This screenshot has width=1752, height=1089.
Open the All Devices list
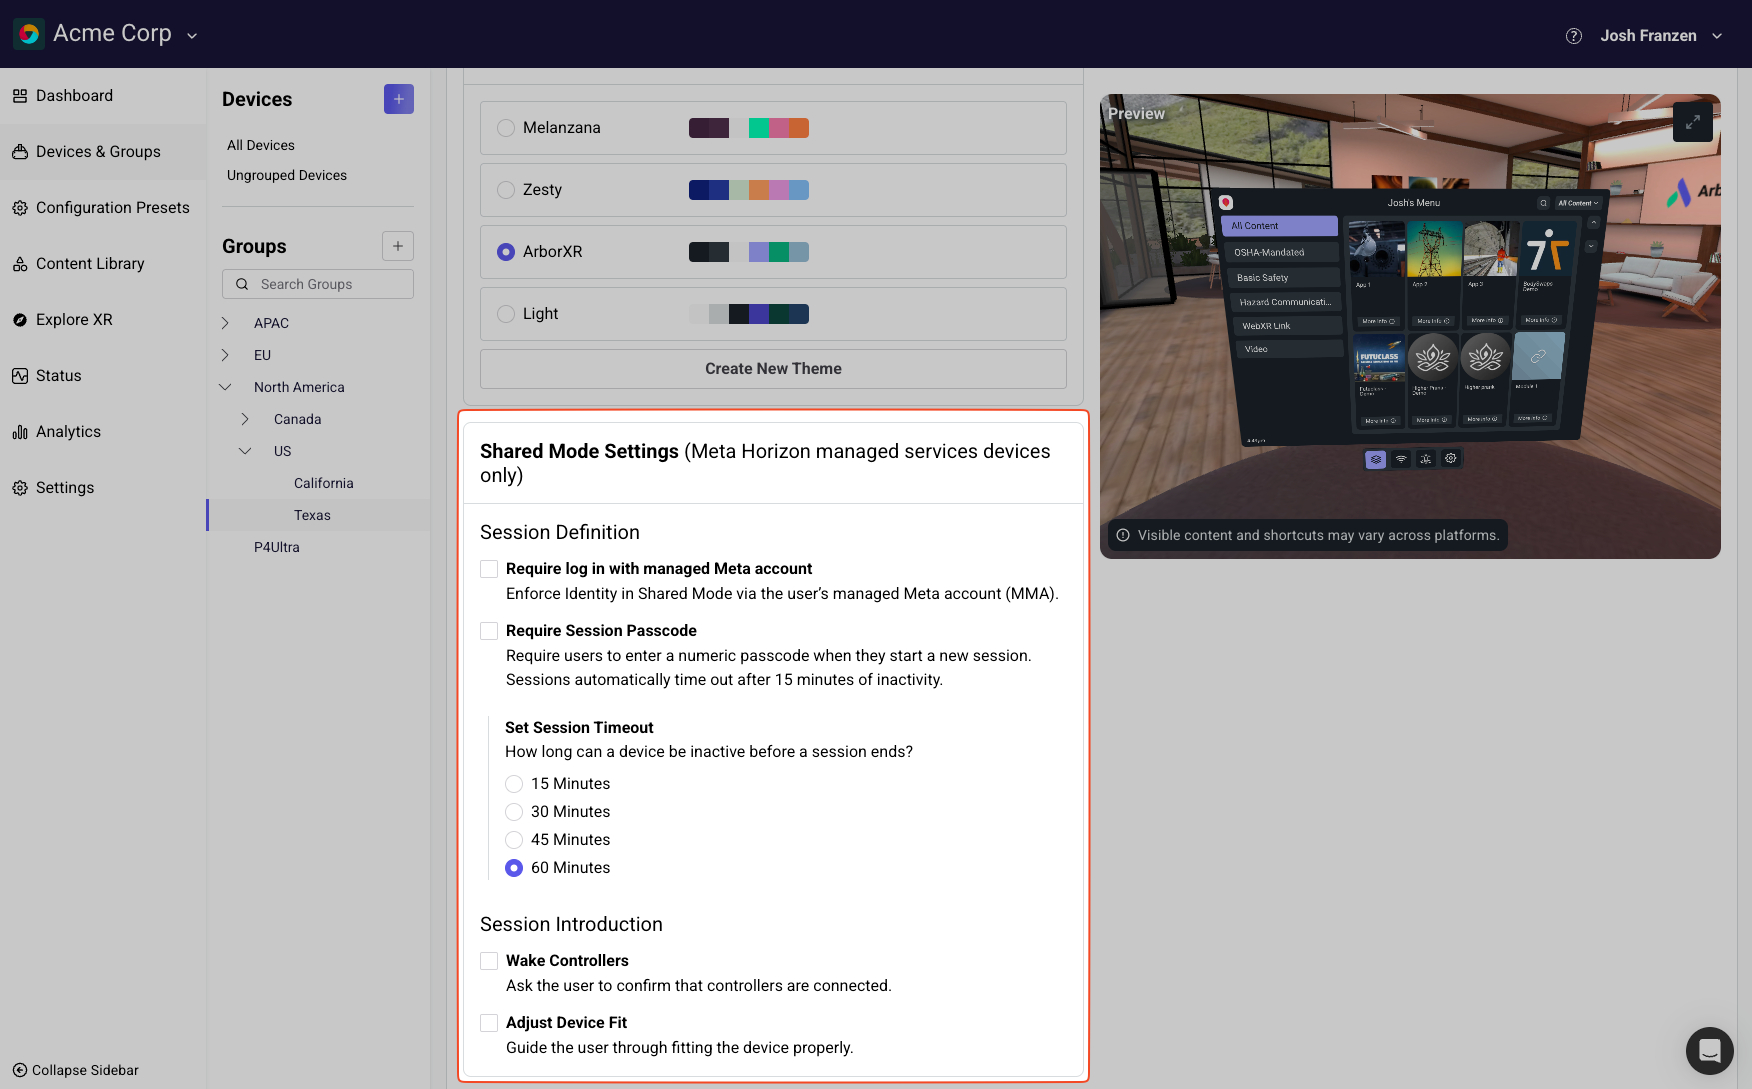click(x=261, y=145)
